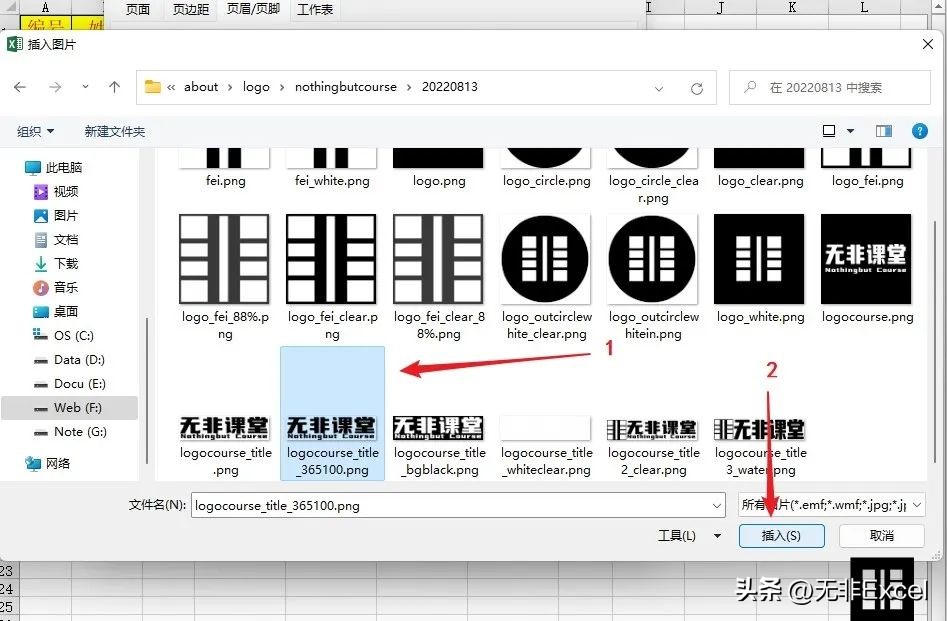This screenshot has width=947, height=621.
Task: Switch to 页面 tab in Page Setup
Action: [138, 9]
